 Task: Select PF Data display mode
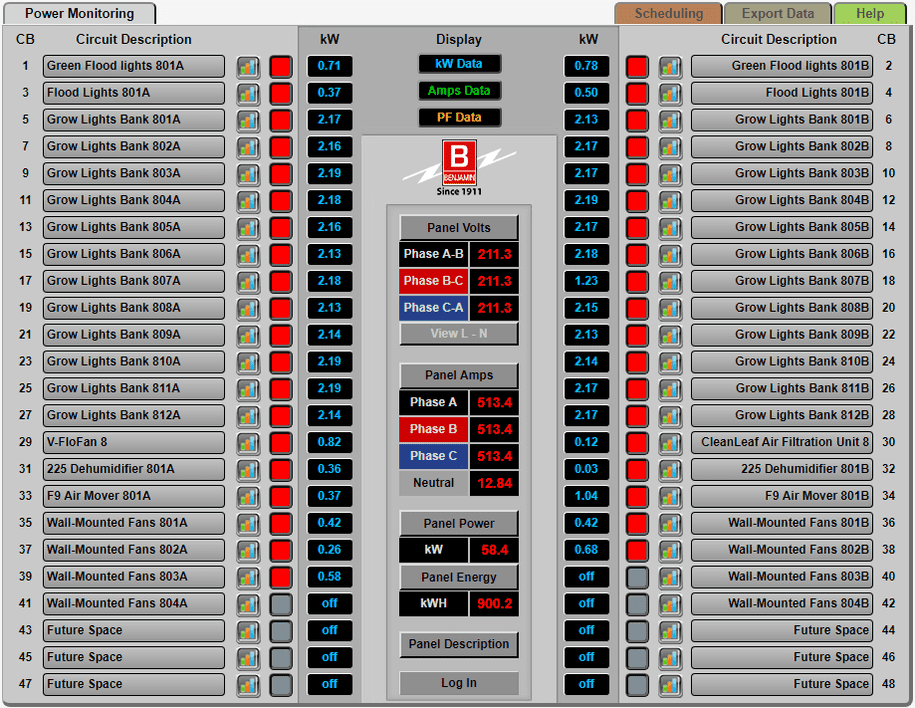tap(459, 118)
